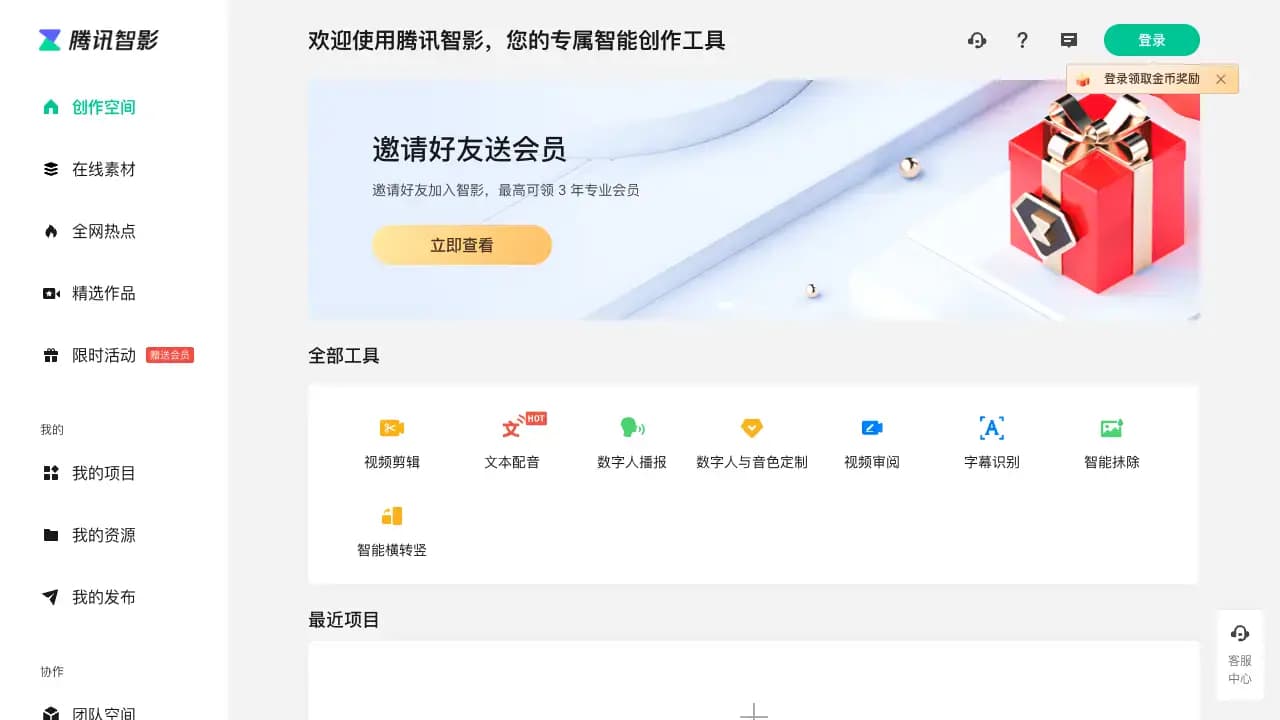1280x720 pixels.
Task: Click the 智能抹除 label
Action: [x=1112, y=462]
